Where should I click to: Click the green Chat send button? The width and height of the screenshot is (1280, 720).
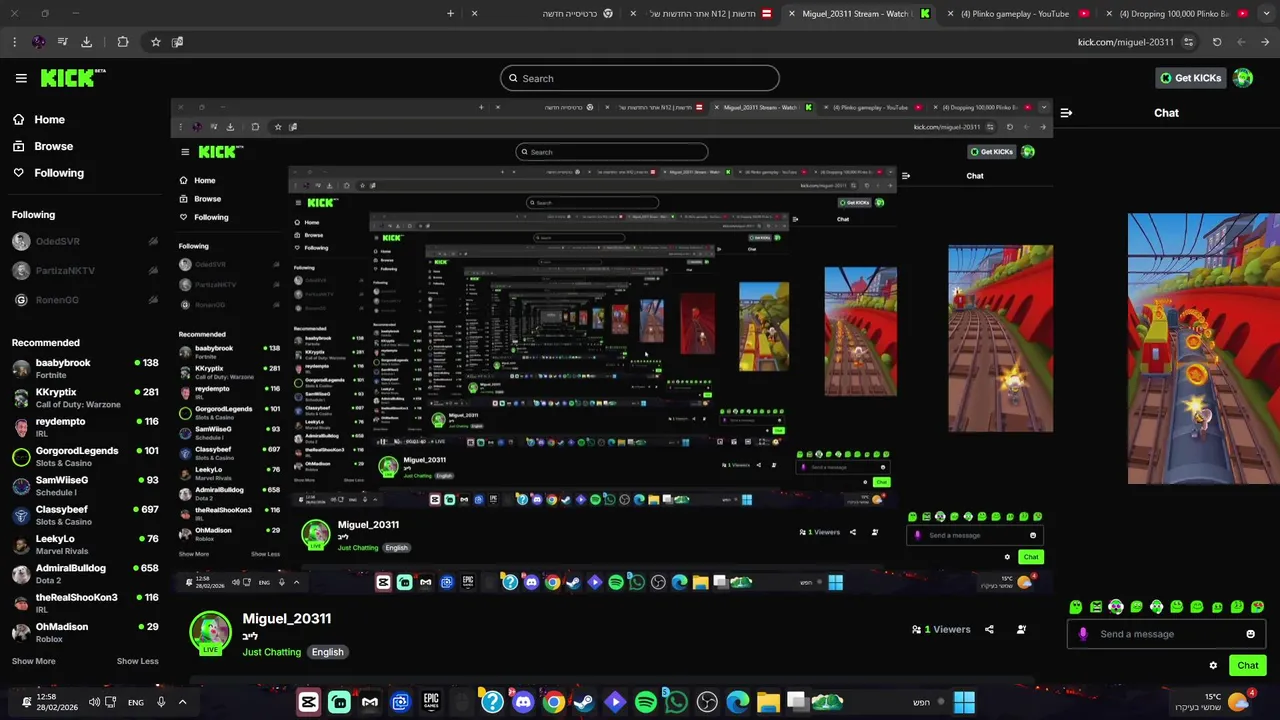tap(1248, 665)
